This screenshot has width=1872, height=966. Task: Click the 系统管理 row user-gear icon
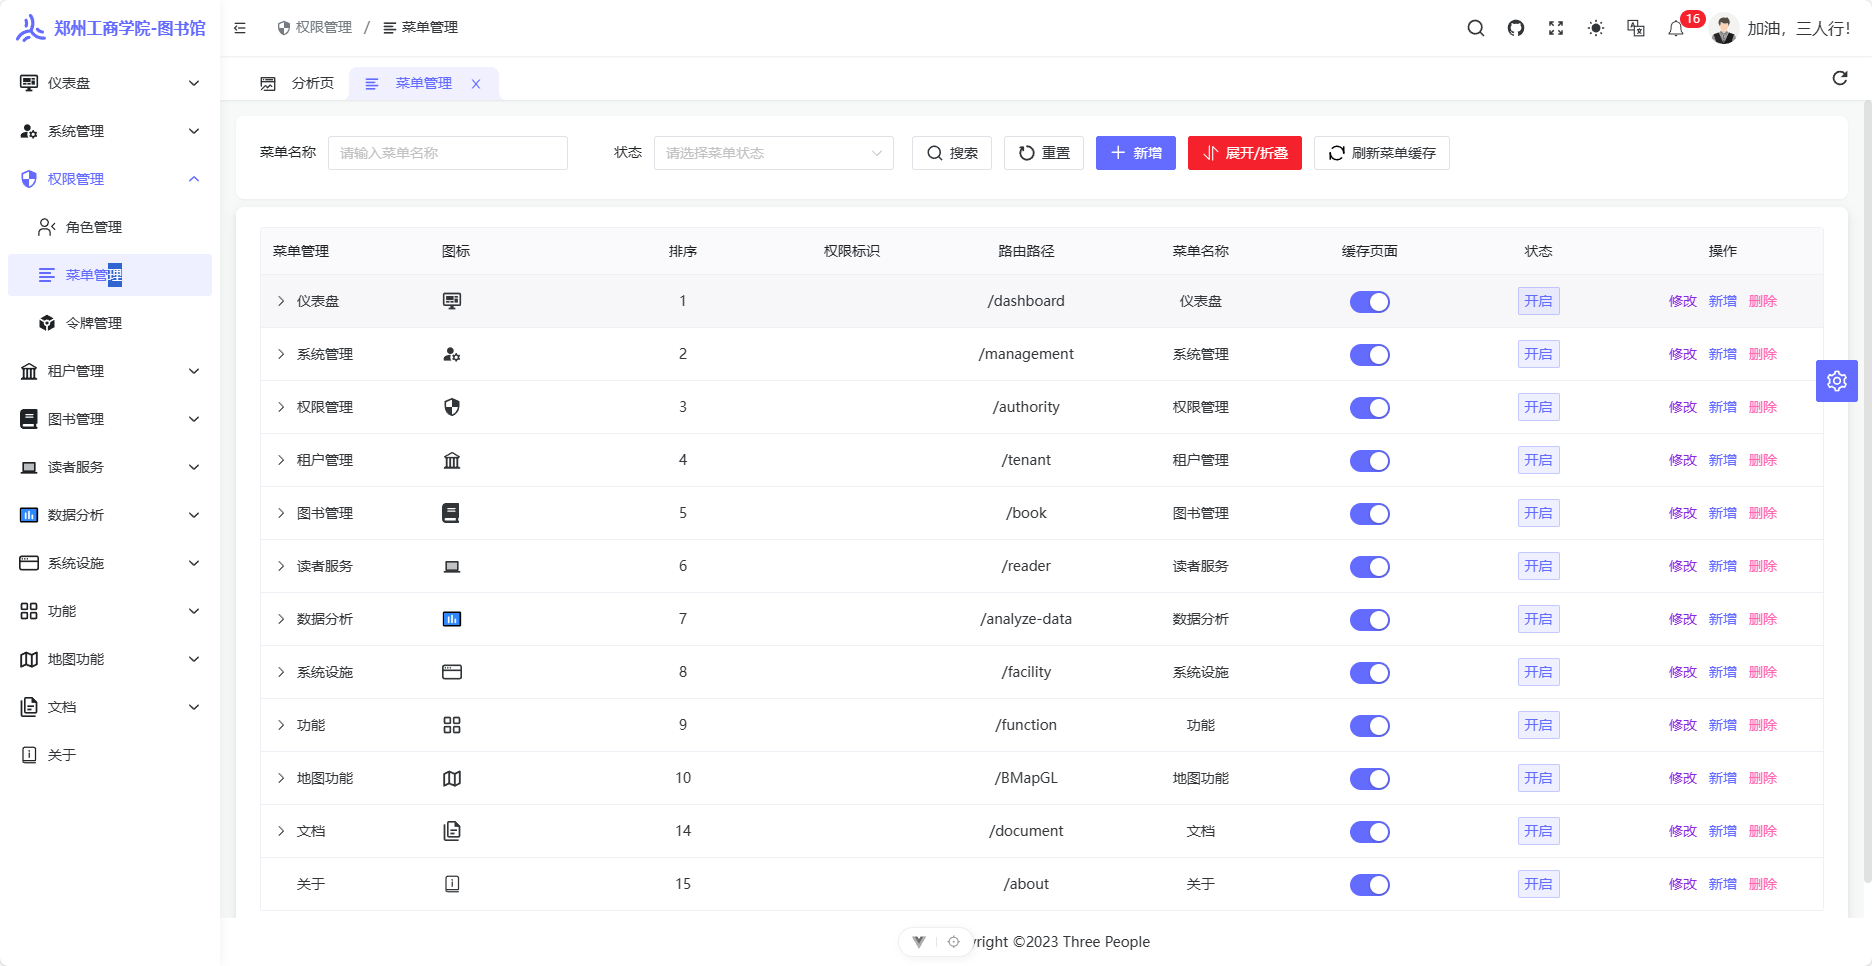tap(452, 354)
